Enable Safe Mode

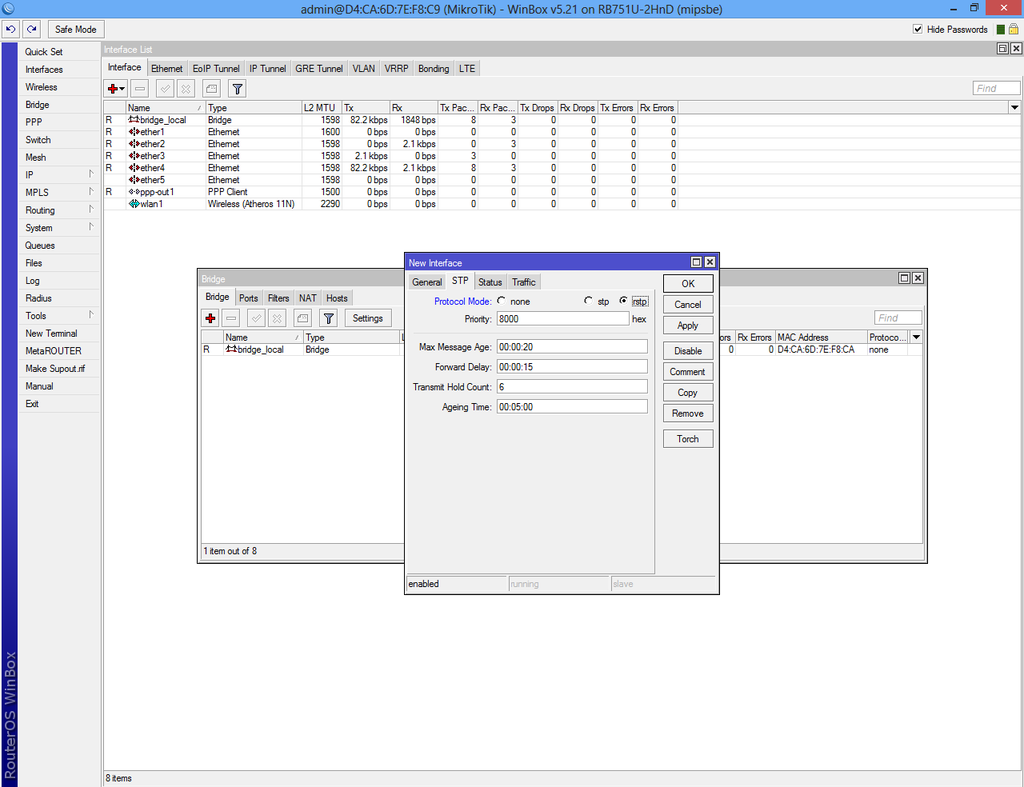pos(75,28)
